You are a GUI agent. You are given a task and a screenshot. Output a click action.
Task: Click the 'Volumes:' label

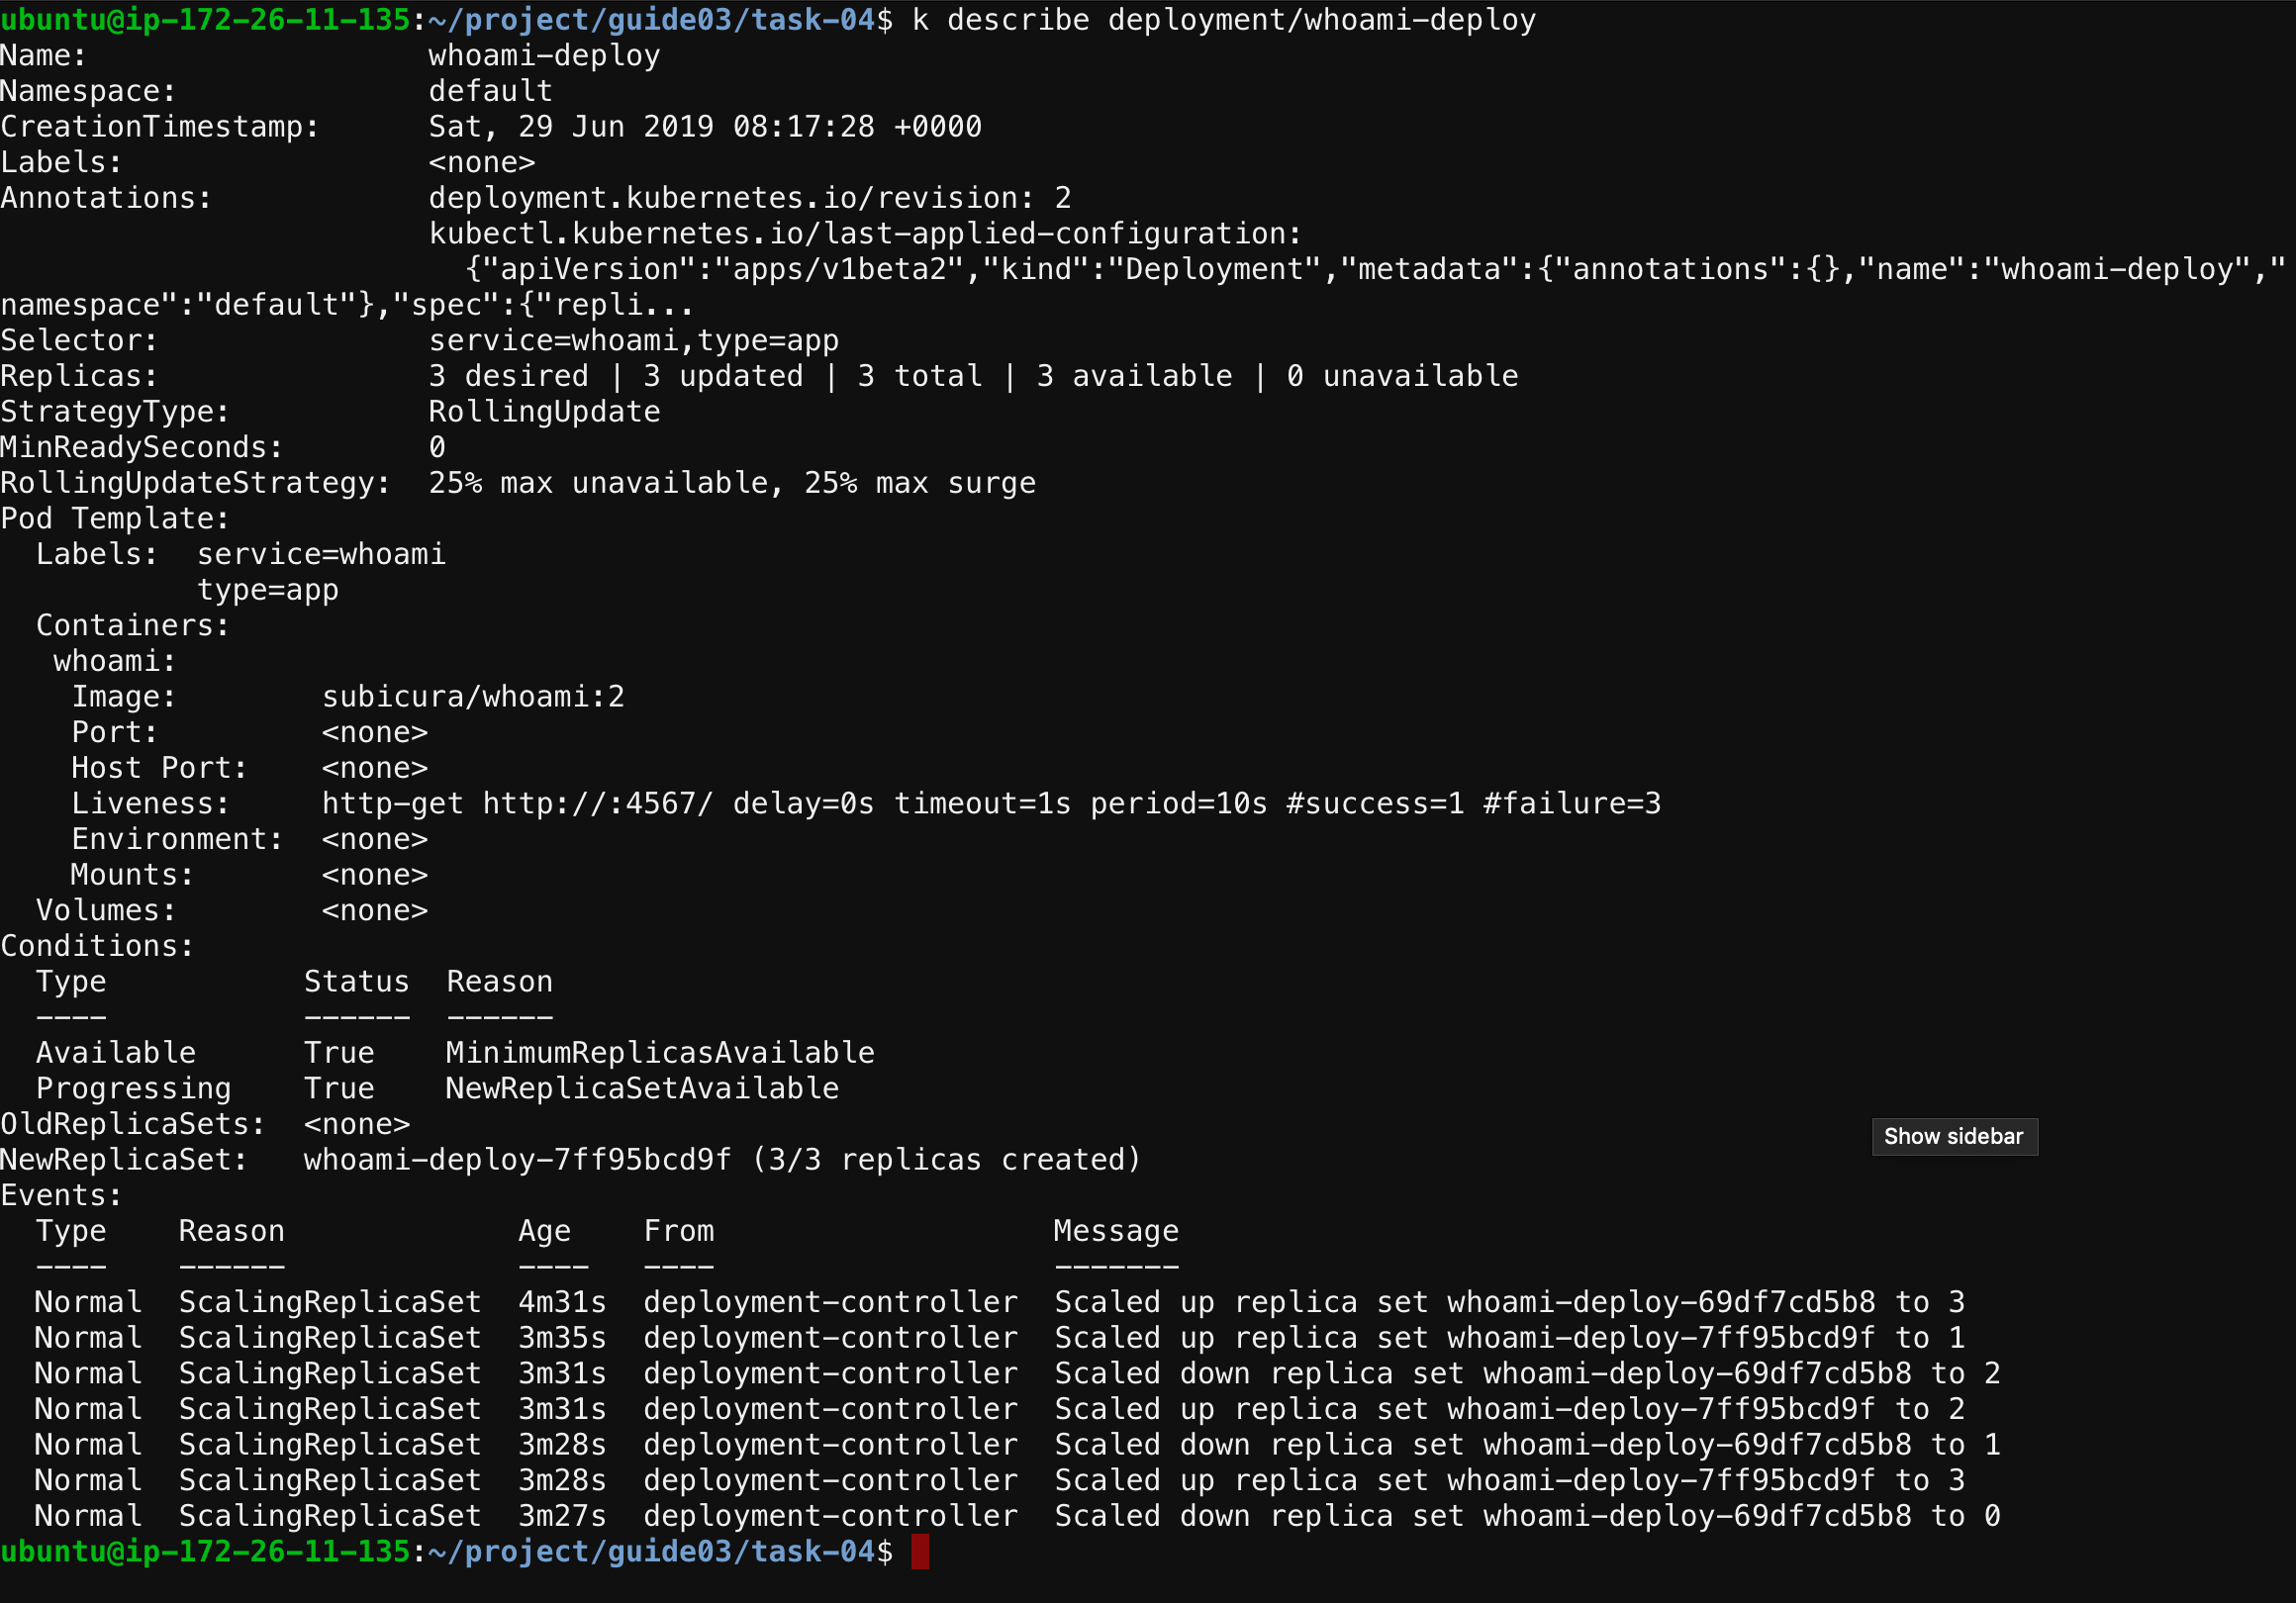pyautogui.click(x=106, y=911)
